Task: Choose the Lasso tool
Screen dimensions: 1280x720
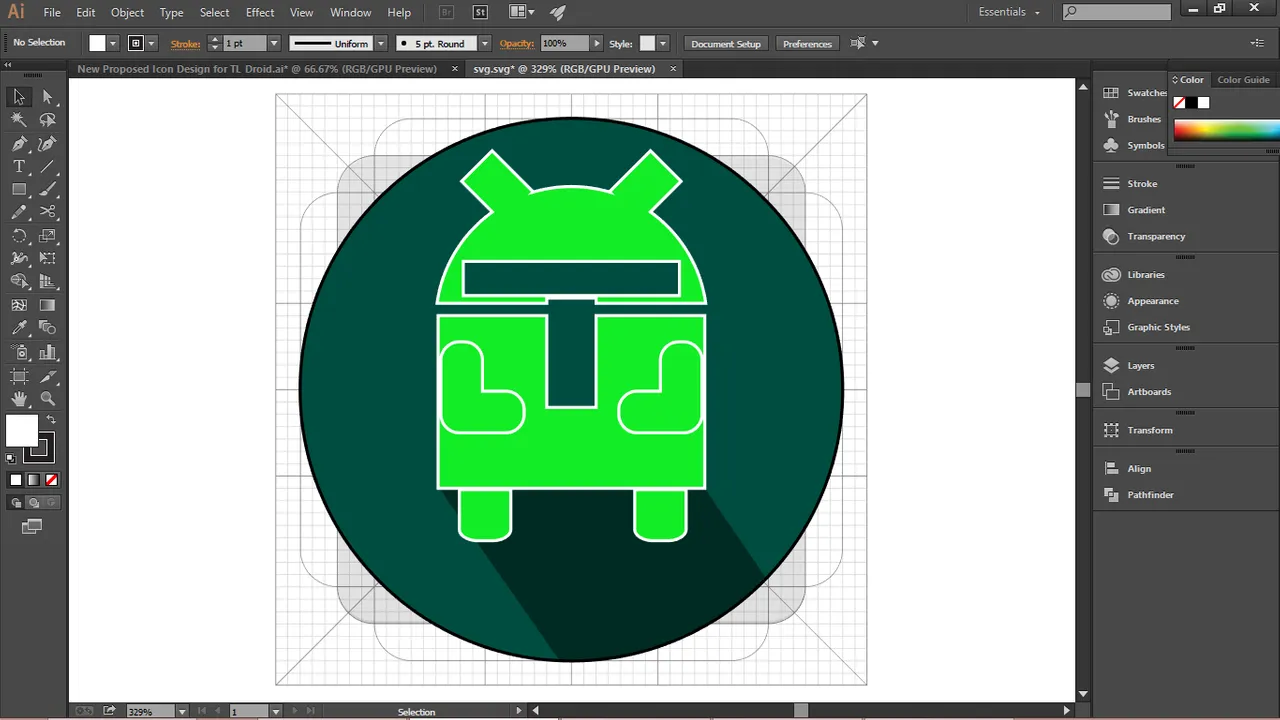Action: (x=47, y=120)
